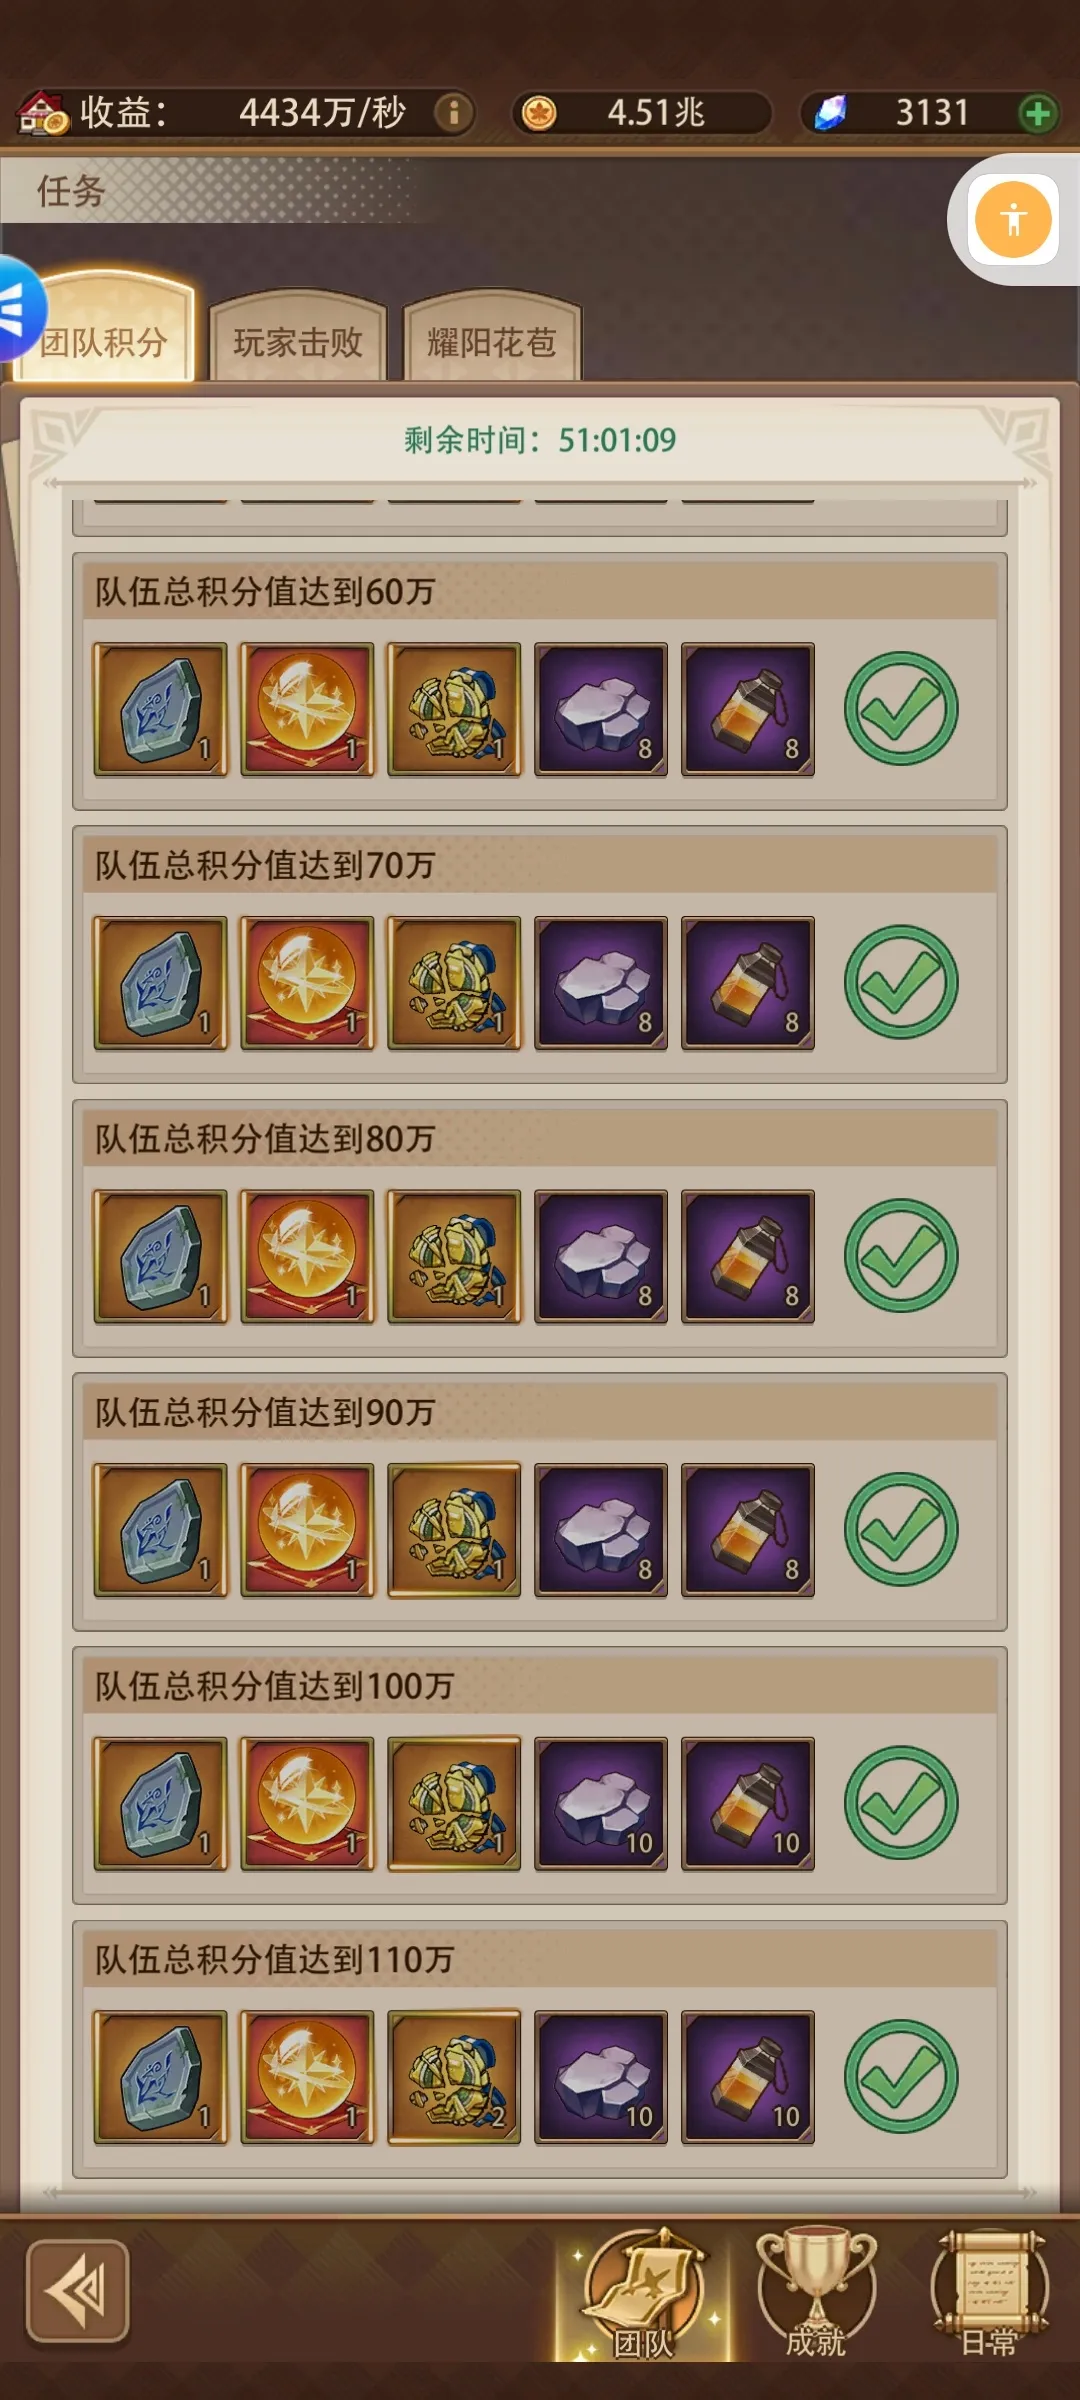Tap the green checkmark for 60万 reward
Image resolution: width=1080 pixels, height=2400 pixels.
(x=901, y=709)
